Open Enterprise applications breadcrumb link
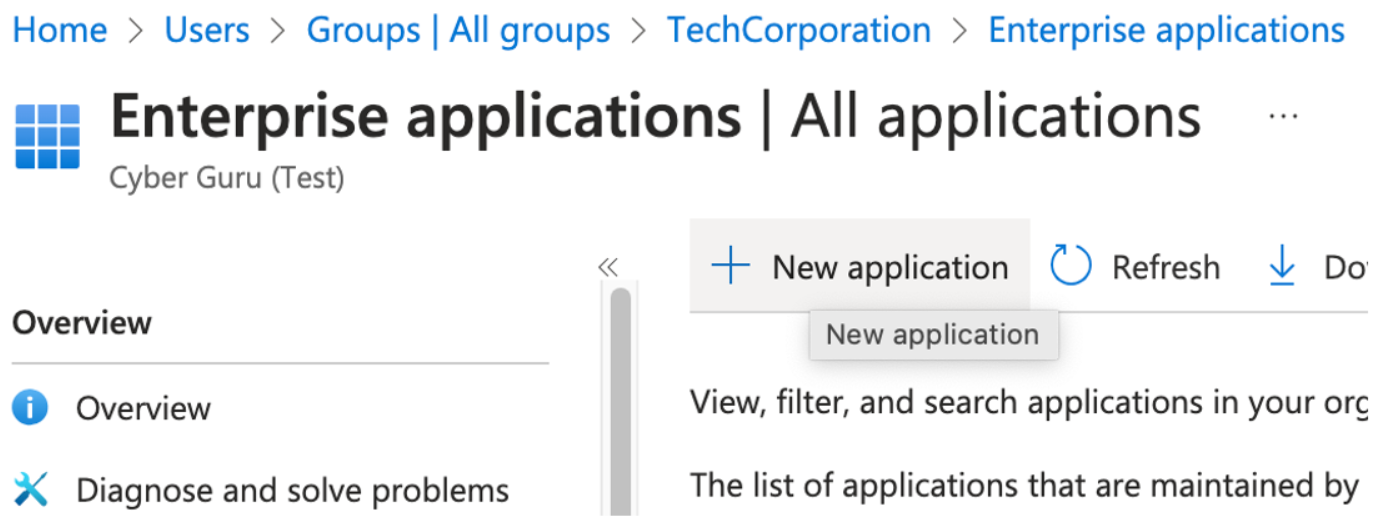This screenshot has width=1388, height=525. pyautogui.click(x=1166, y=30)
